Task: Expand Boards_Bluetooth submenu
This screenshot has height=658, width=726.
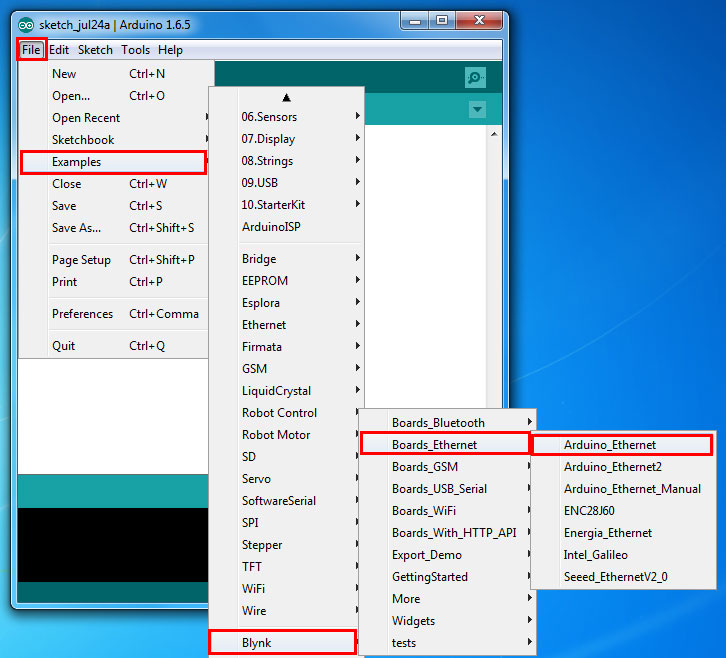Action: [x=447, y=423]
